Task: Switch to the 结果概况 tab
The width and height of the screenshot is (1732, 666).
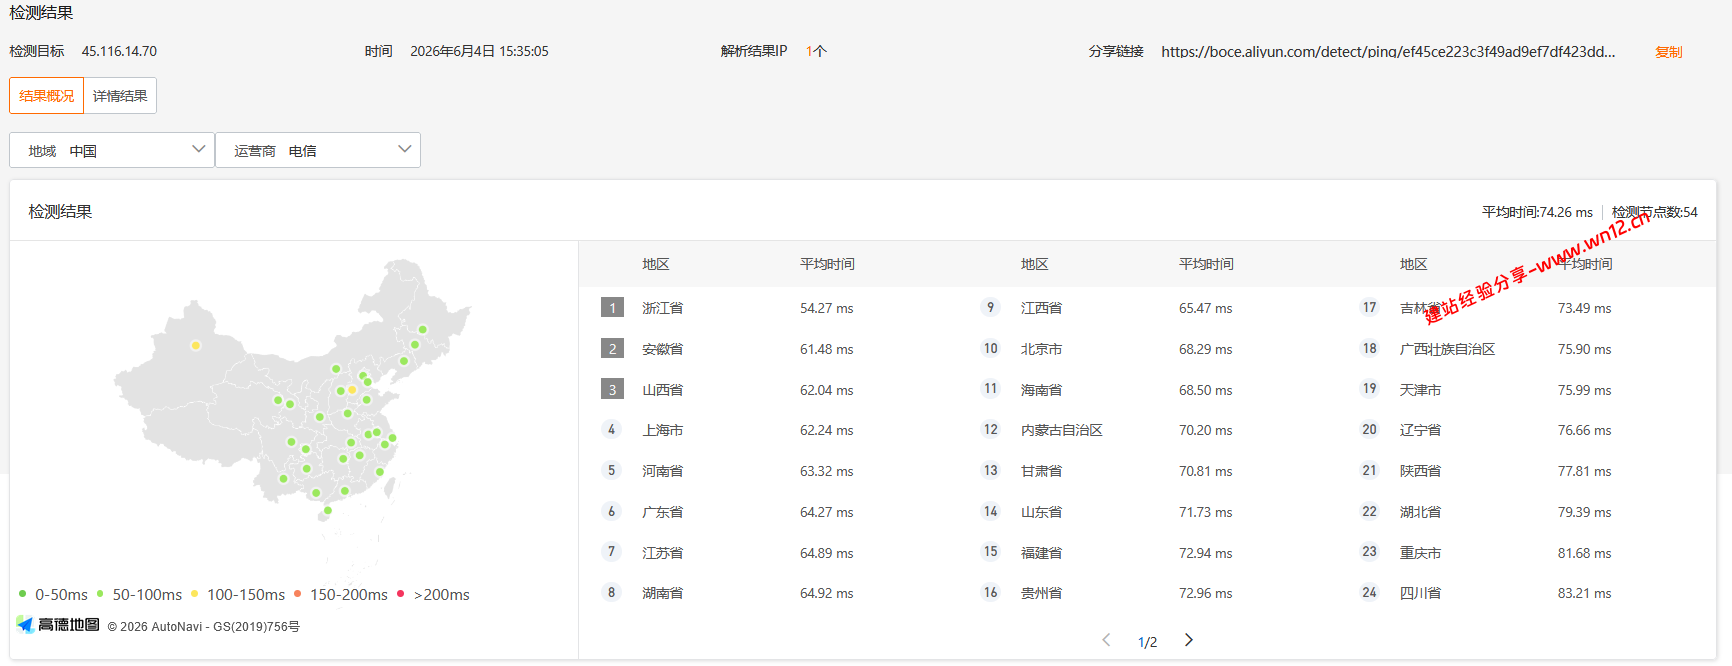Action: 46,96
